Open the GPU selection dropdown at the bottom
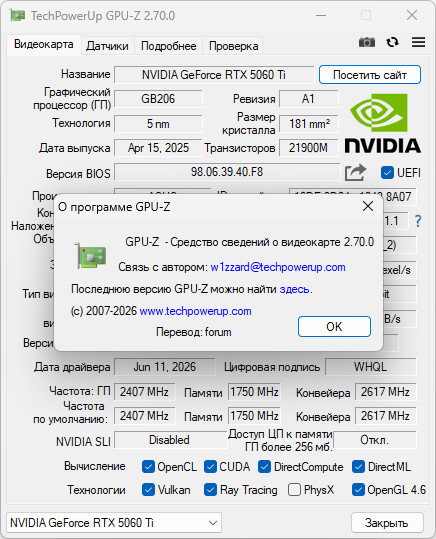The width and height of the screenshot is (436, 539). 114,523
